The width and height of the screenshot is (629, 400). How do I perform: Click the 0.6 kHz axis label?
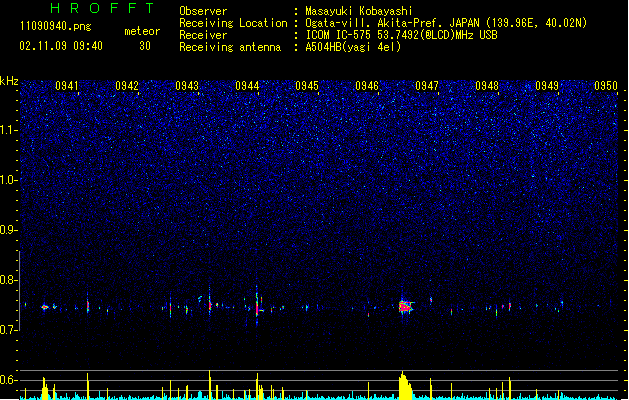pos(8,380)
